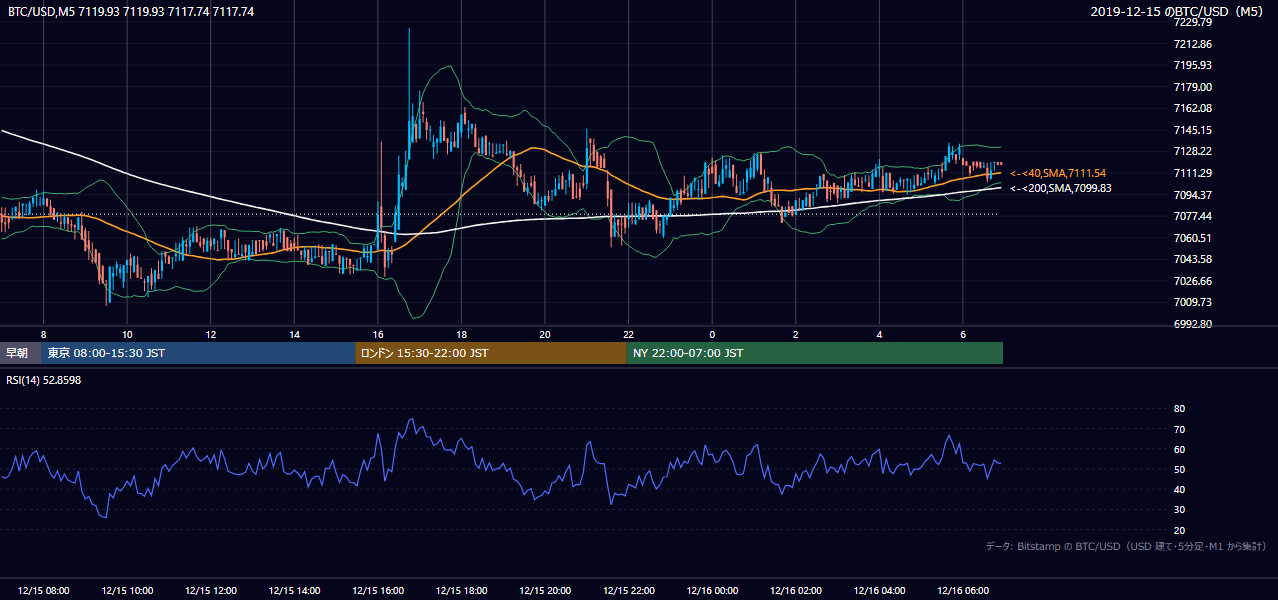Click the BTC/USD,M5 price header text
This screenshot has width=1278, height=600.
(130, 11)
